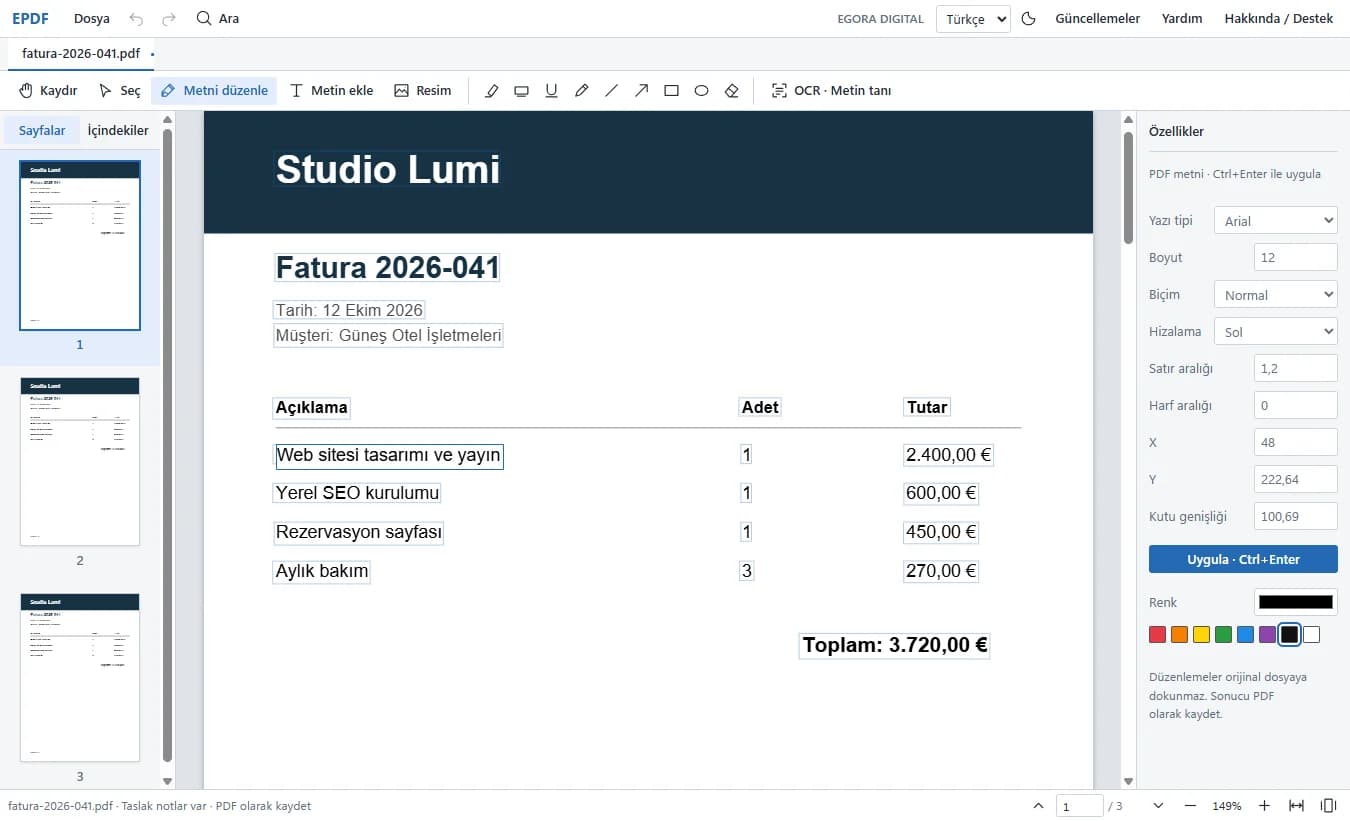Click the Uygula · Ctrl+Enter button
This screenshot has height=821, width=1350.
(x=1243, y=559)
